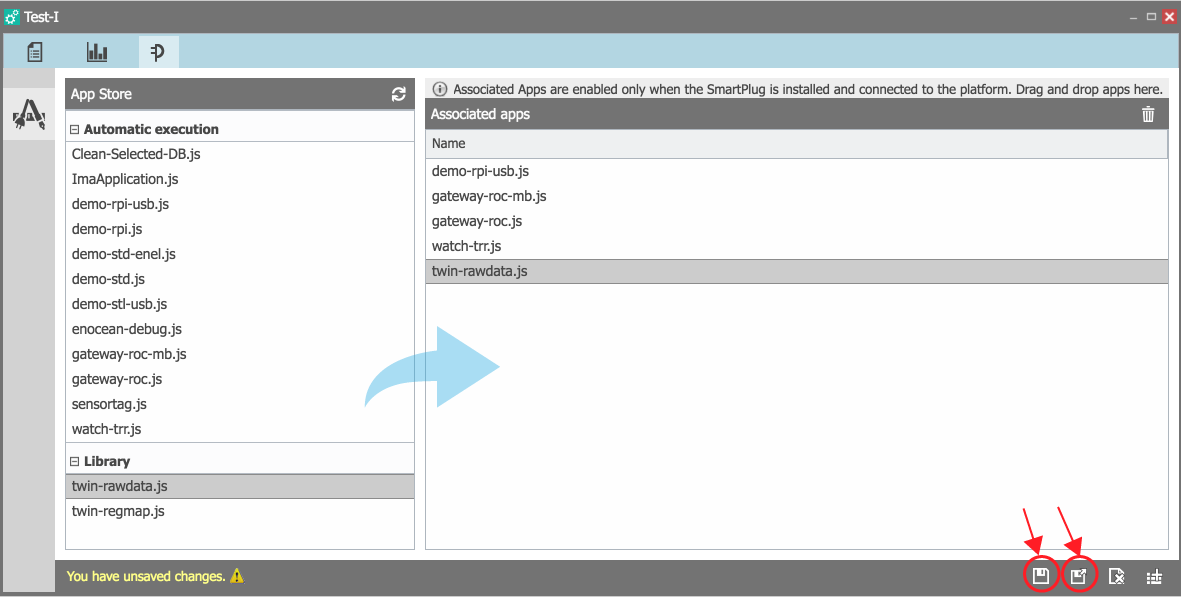Viewport: 1181px width, 600px height.
Task: Collapse the Library section
Action: click(x=76, y=460)
